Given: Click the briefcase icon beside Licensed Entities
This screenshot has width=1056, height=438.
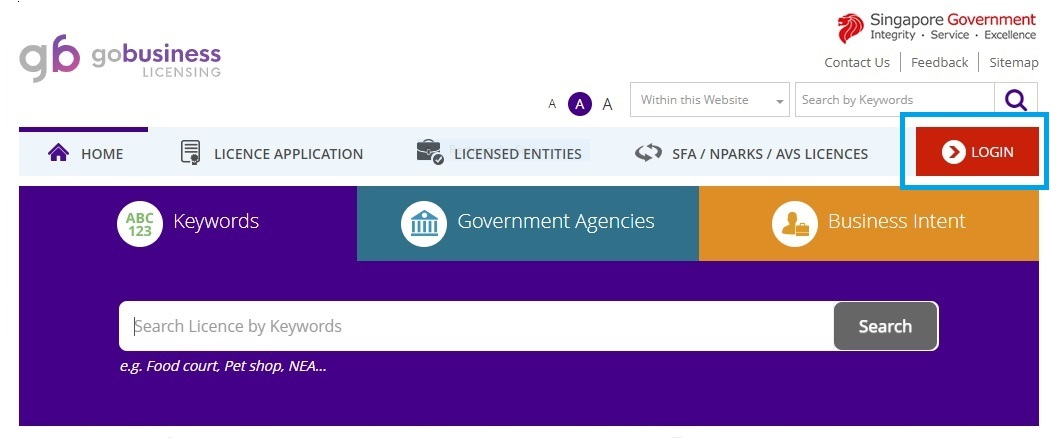Looking at the screenshot, I should (430, 152).
